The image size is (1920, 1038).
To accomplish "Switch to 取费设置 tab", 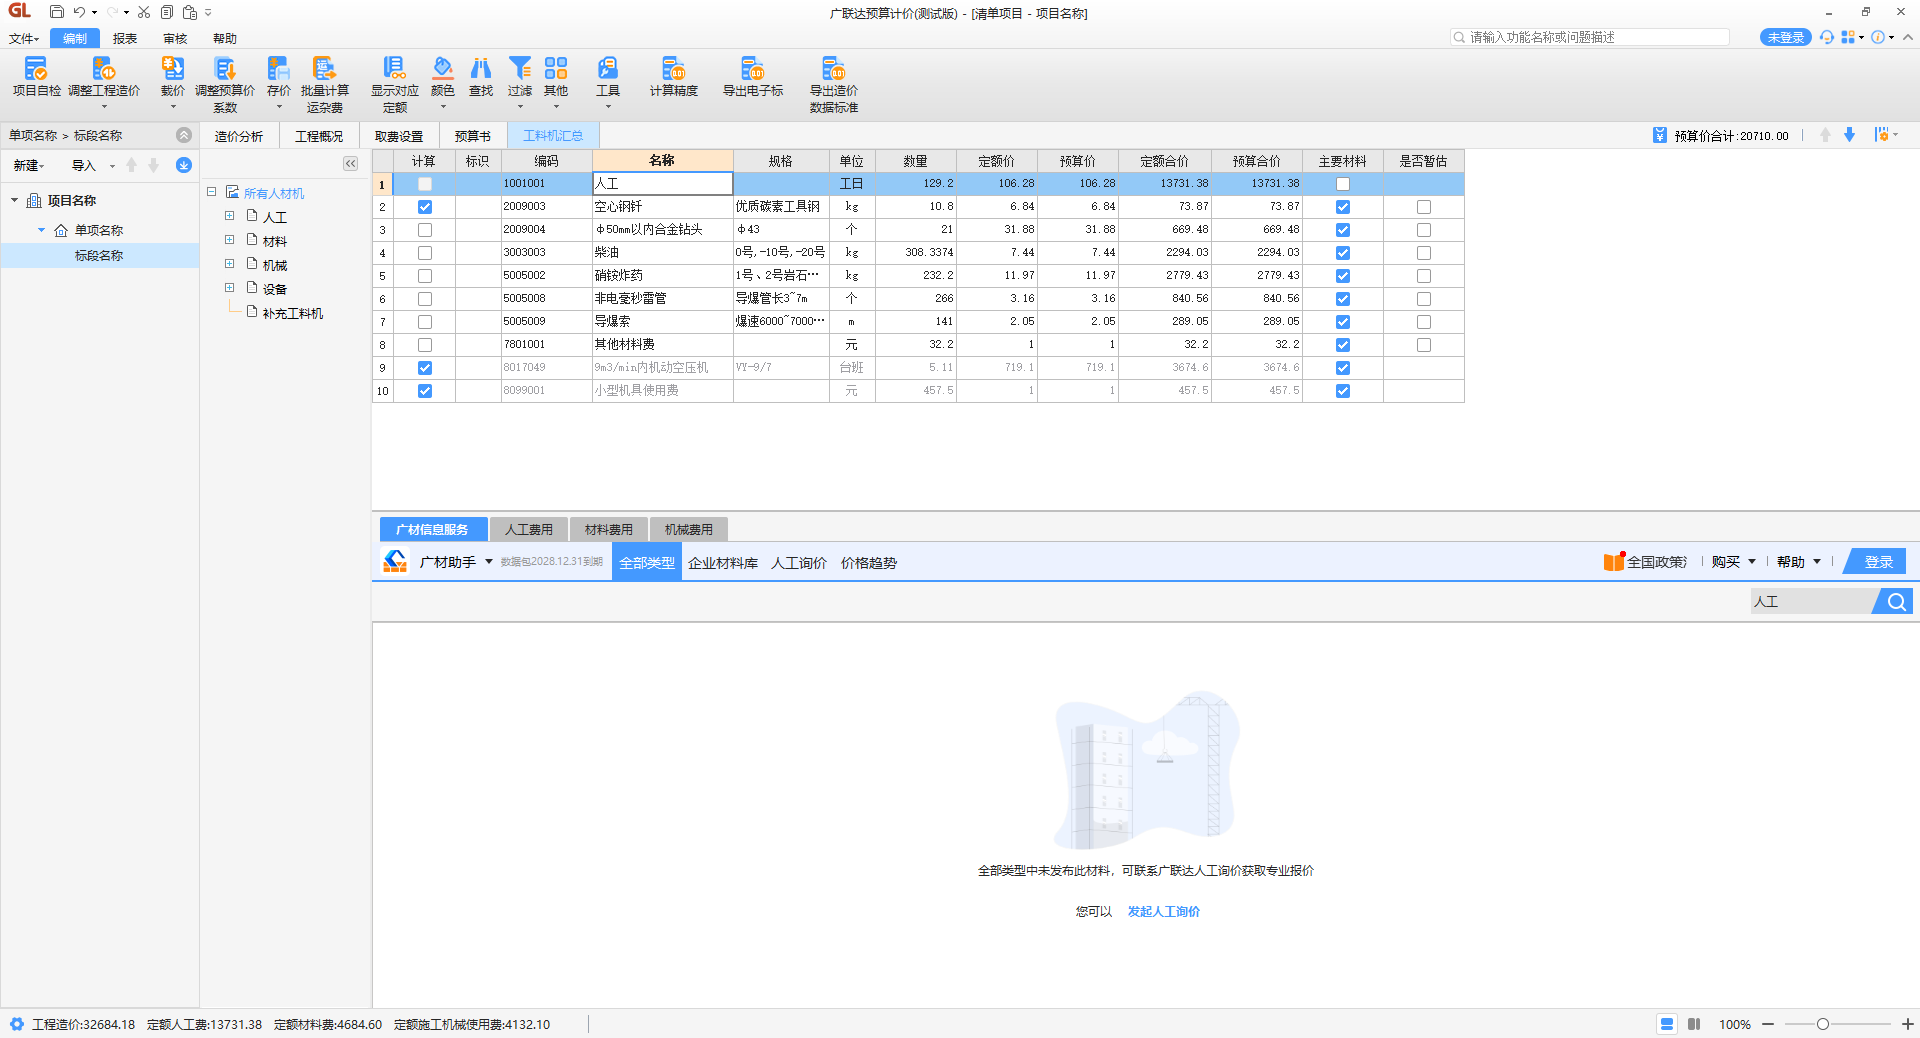I will [x=399, y=136].
